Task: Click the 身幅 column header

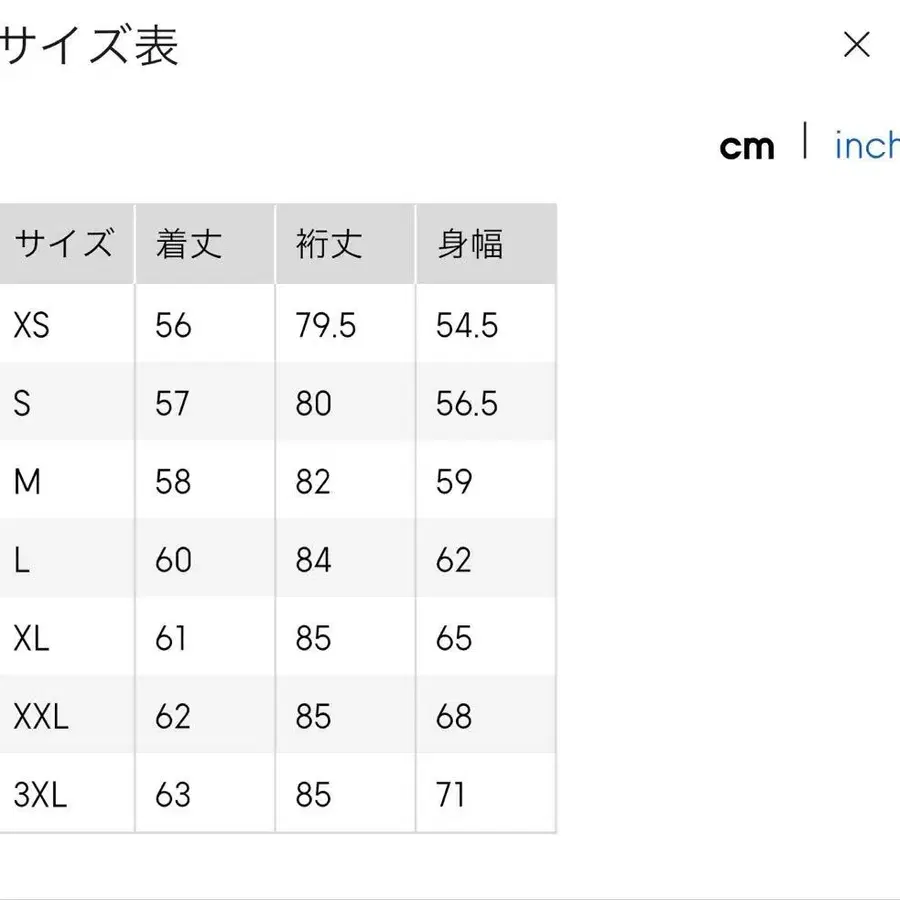Action: pyautogui.click(x=471, y=243)
